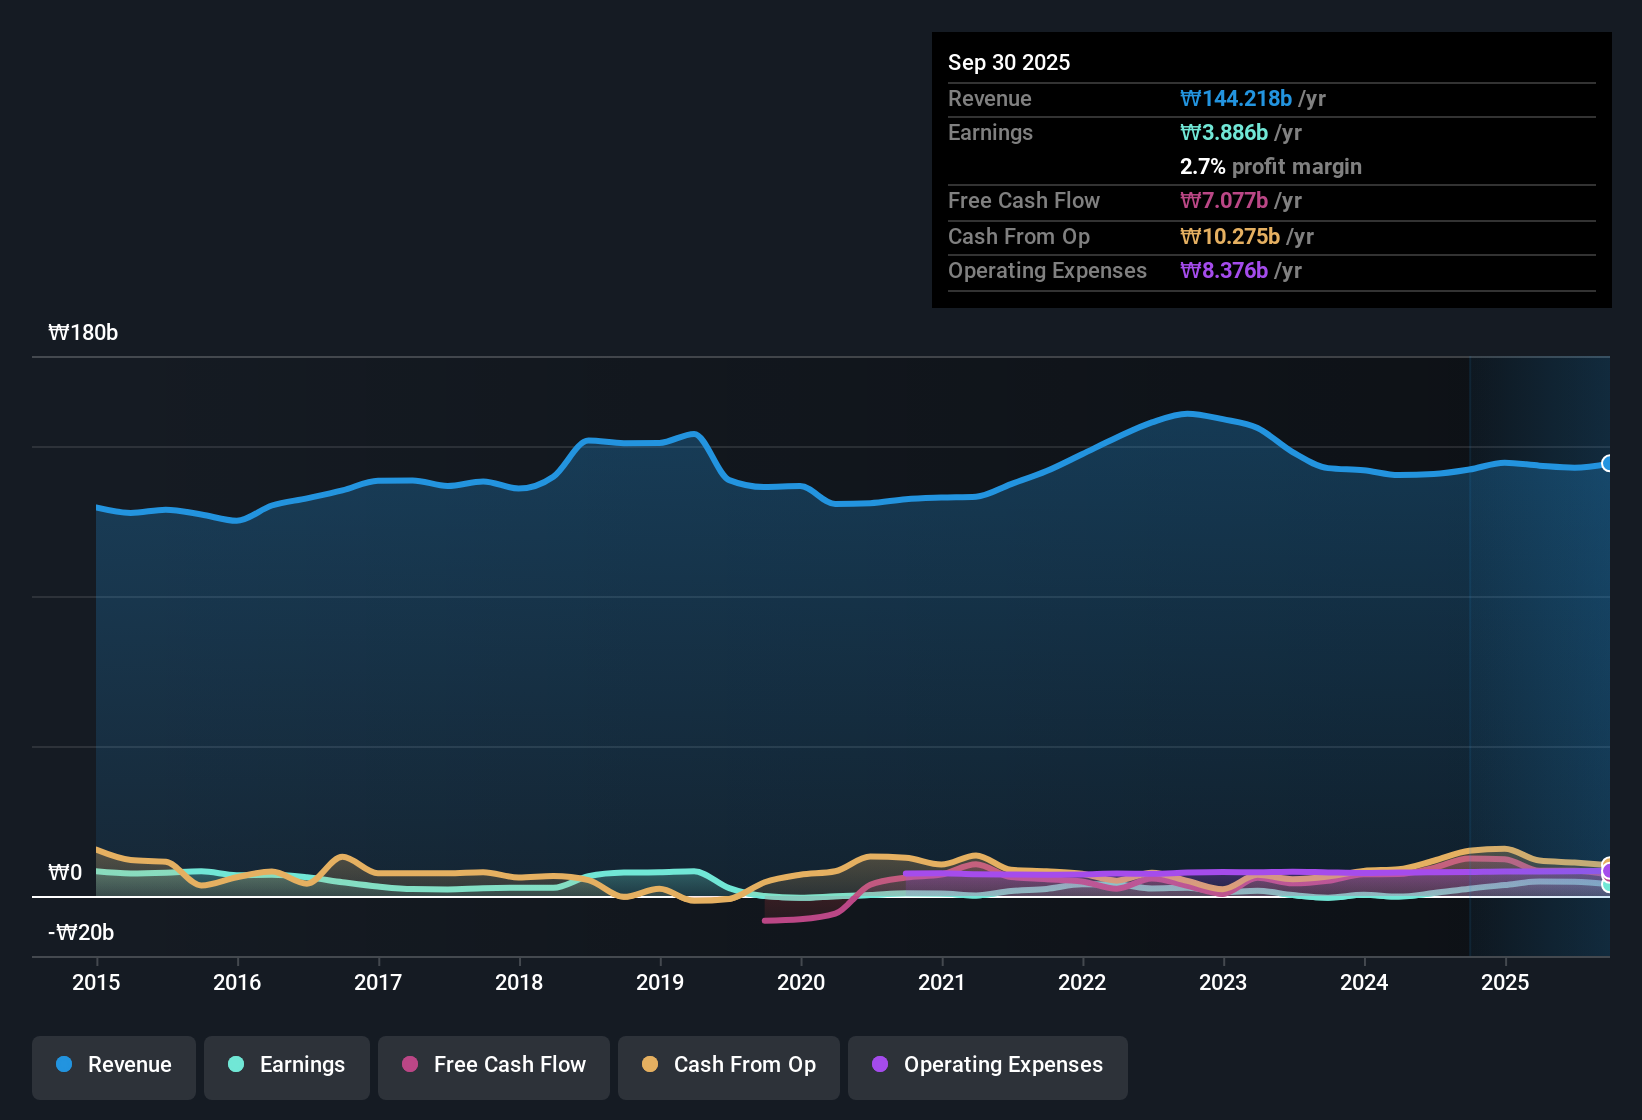Click the Sep 30 2025 tooltip date
Image resolution: width=1642 pixels, height=1120 pixels.
point(1009,62)
